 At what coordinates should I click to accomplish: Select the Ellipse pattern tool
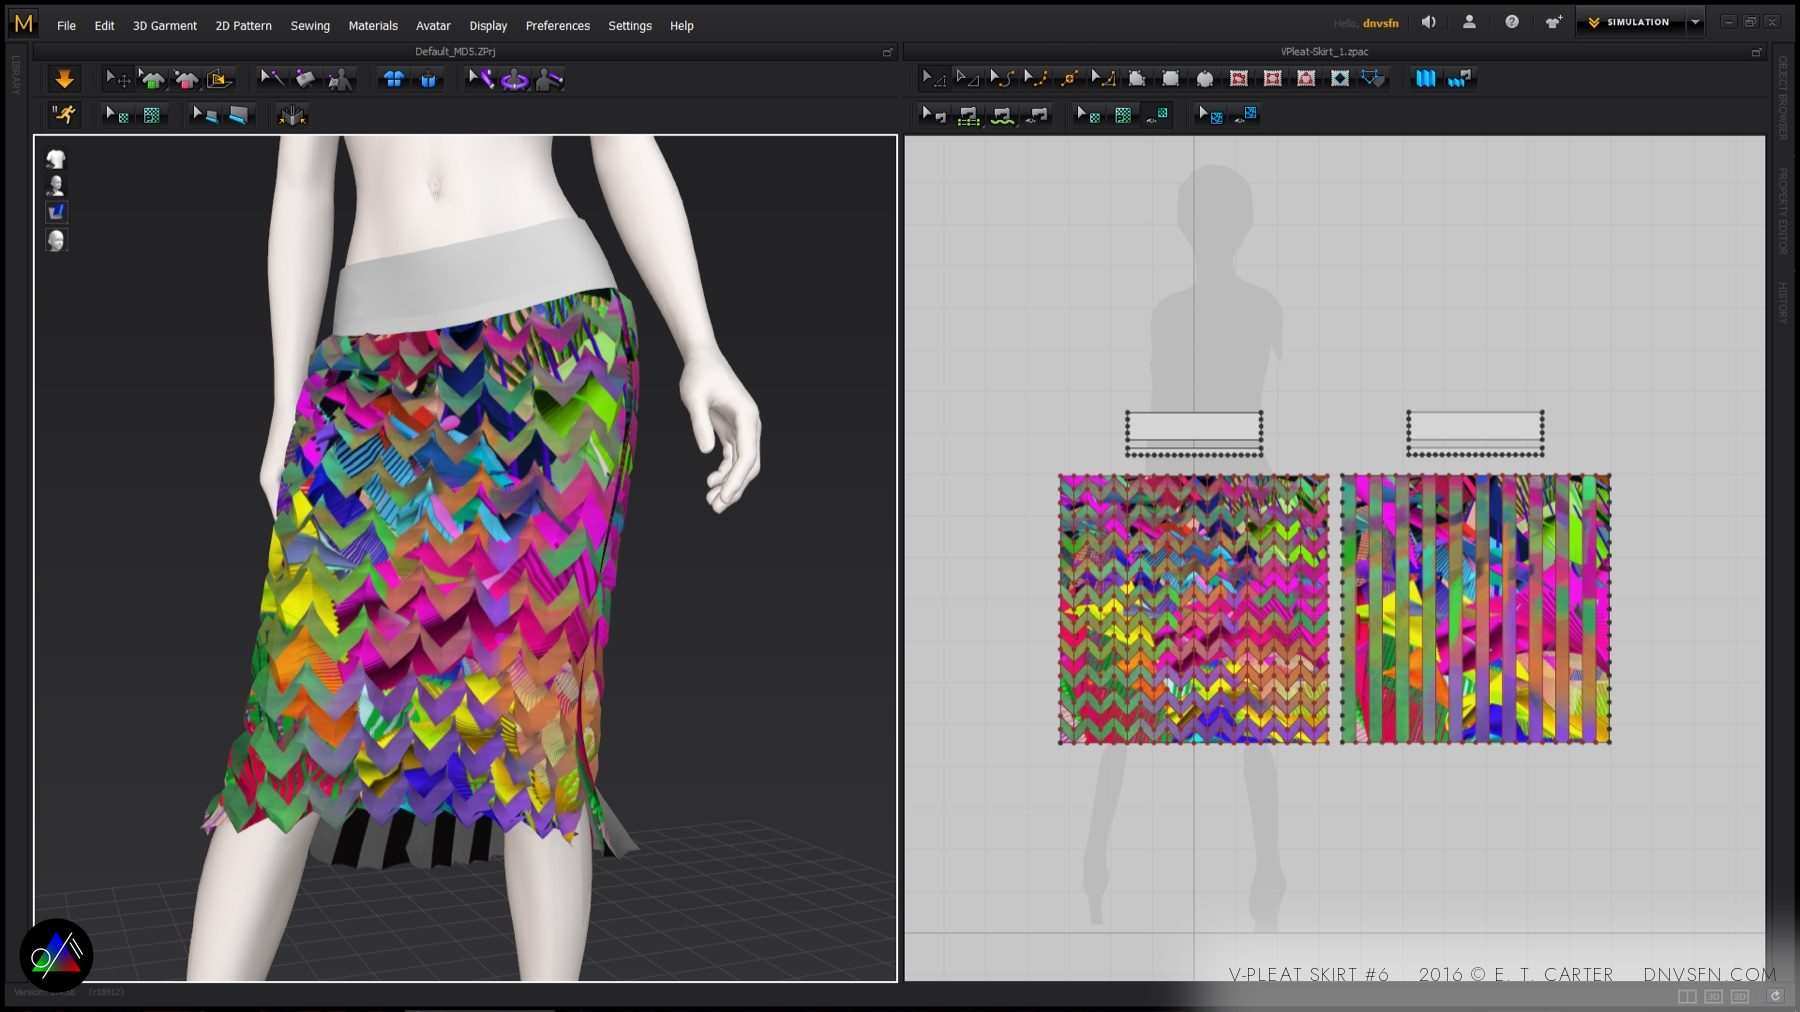[1205, 78]
